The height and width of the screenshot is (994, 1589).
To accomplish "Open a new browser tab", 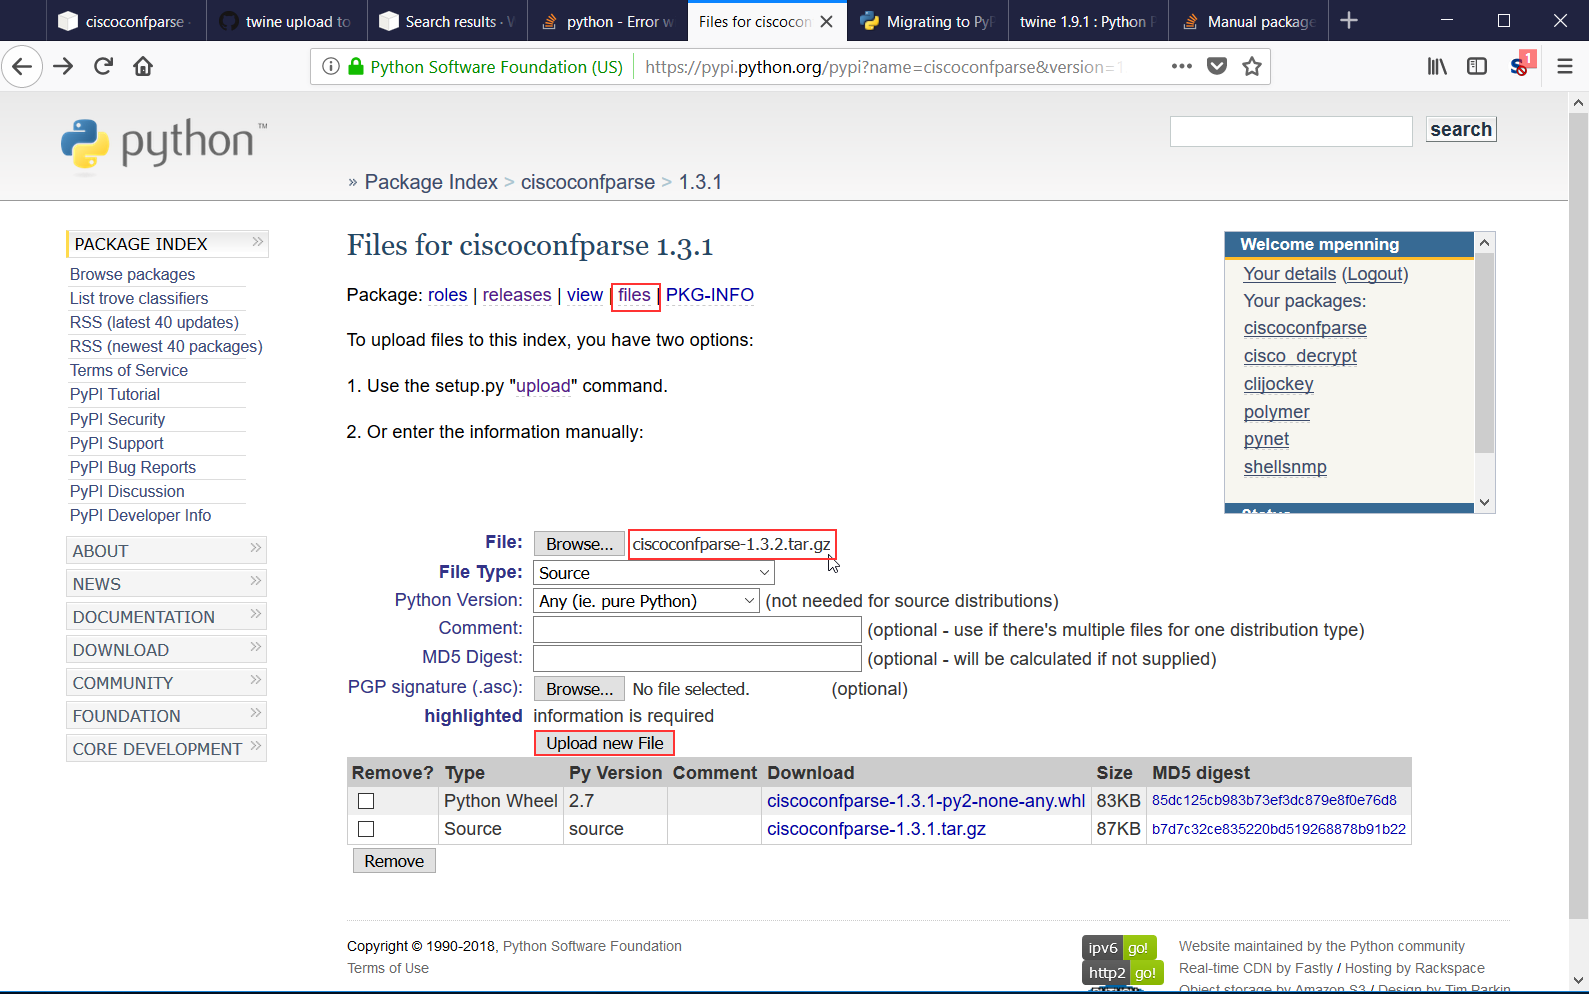I will 1349,21.
